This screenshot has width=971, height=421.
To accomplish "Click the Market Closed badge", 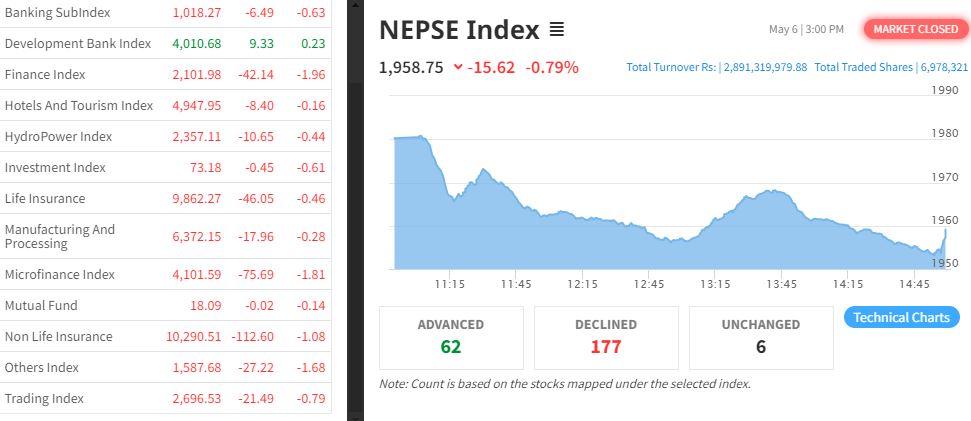I will pyautogui.click(x=915, y=29).
